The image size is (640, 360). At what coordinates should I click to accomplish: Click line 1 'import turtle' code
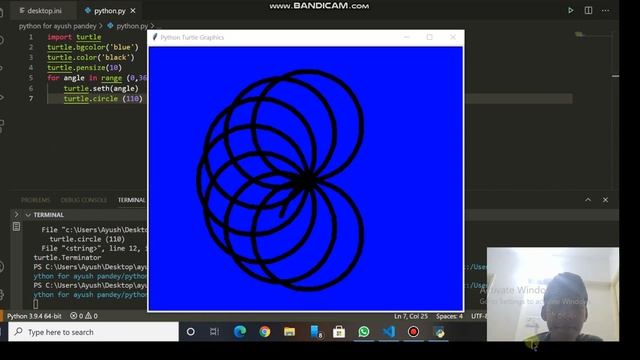tap(74, 37)
